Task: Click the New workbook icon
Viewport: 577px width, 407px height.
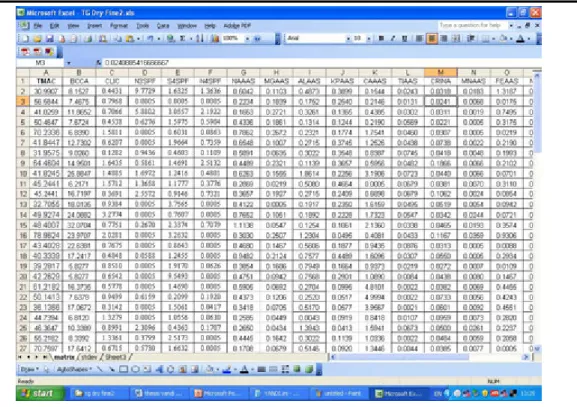Action: [x=25, y=38]
